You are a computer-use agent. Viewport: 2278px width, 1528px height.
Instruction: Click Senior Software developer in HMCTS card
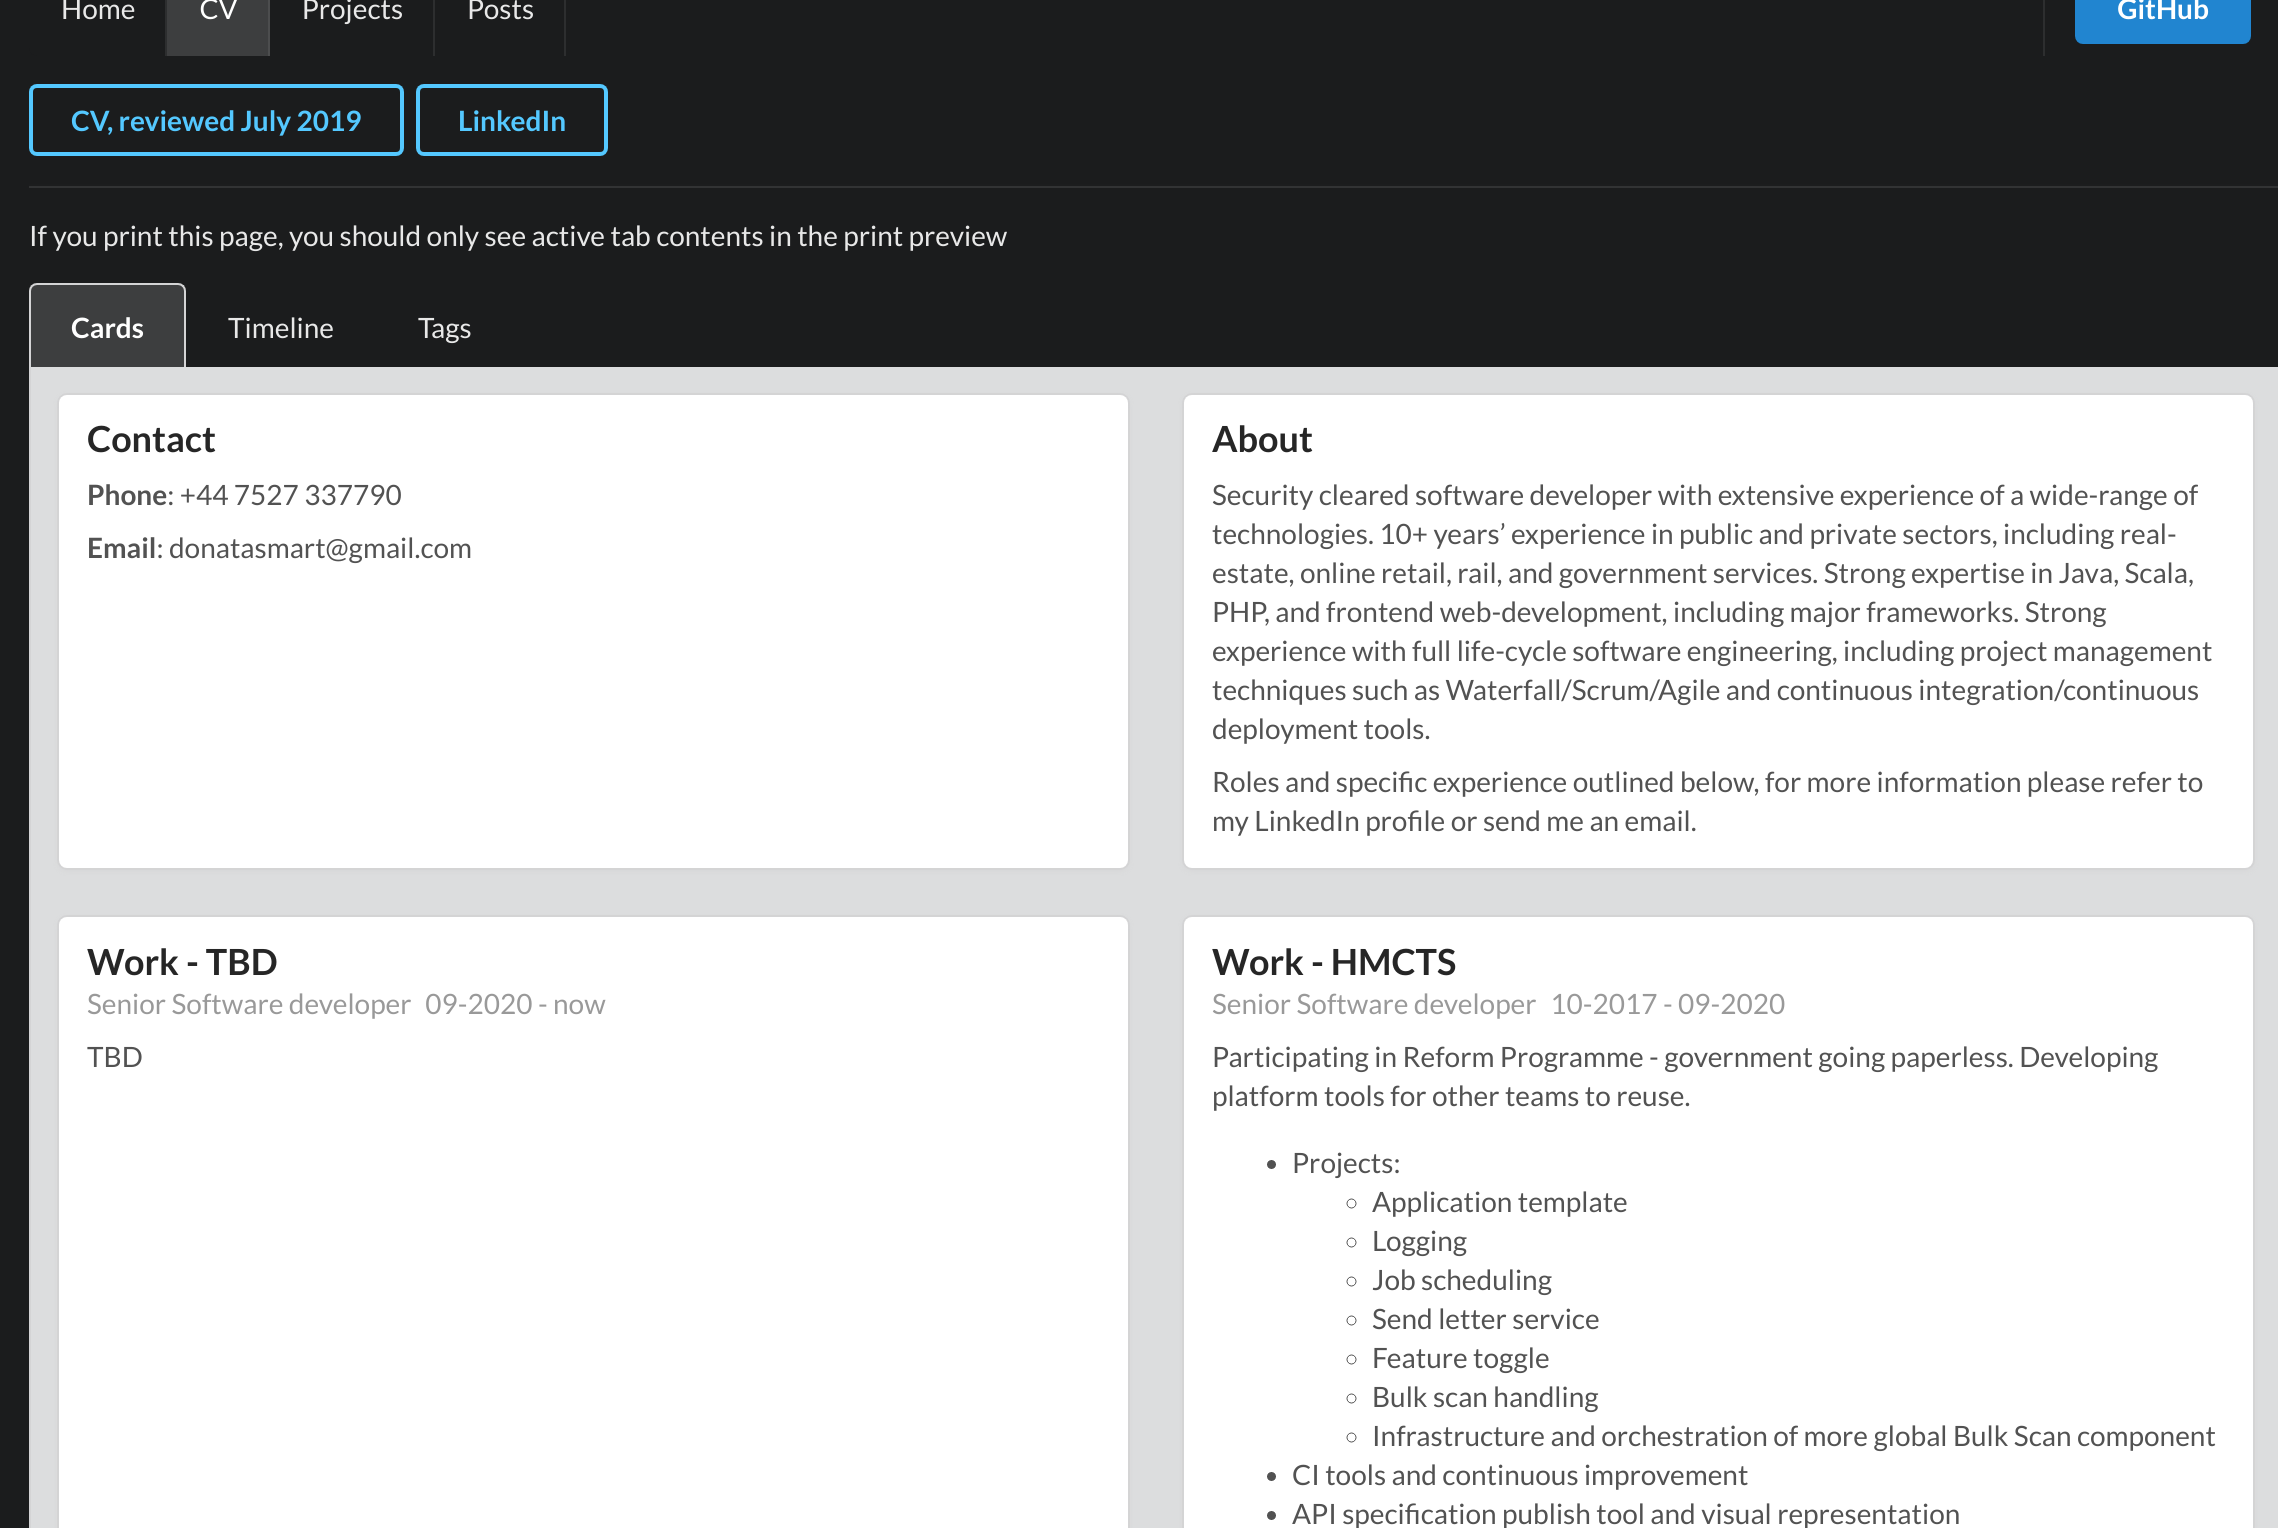pyautogui.click(x=1374, y=1004)
